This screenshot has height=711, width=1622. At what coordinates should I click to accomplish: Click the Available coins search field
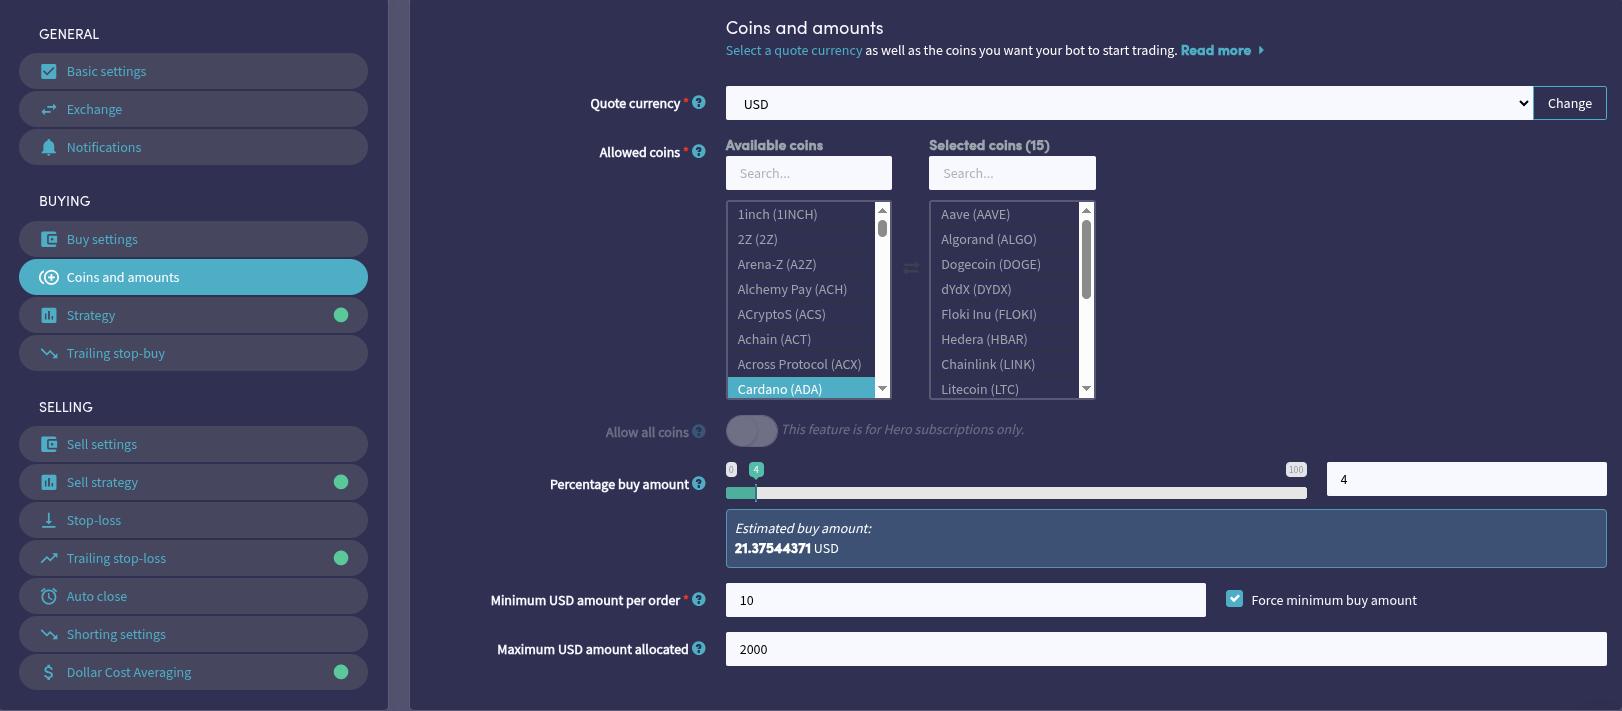[x=808, y=173]
